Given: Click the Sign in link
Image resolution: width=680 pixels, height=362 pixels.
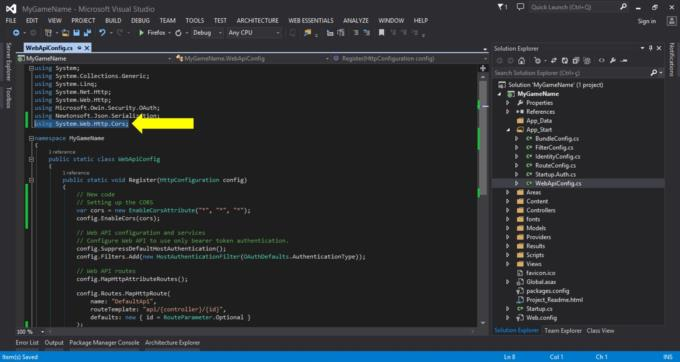Looking at the screenshot, I should (647, 21).
